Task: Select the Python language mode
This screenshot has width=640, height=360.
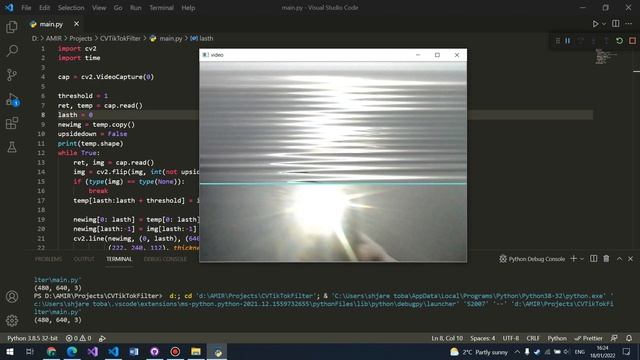Action: [557, 338]
